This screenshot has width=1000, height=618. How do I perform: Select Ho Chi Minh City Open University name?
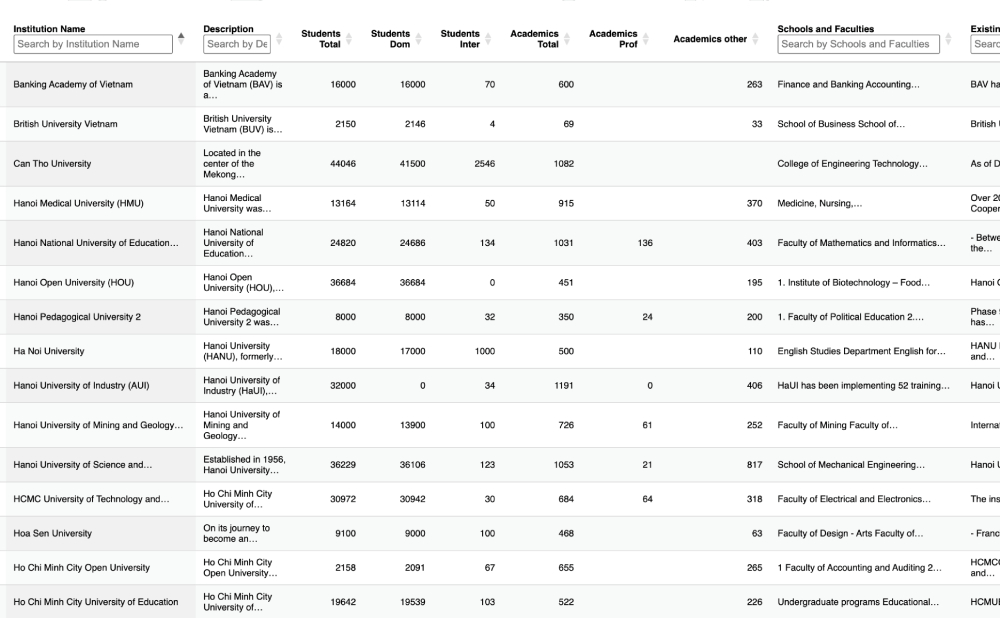click(x=82, y=568)
